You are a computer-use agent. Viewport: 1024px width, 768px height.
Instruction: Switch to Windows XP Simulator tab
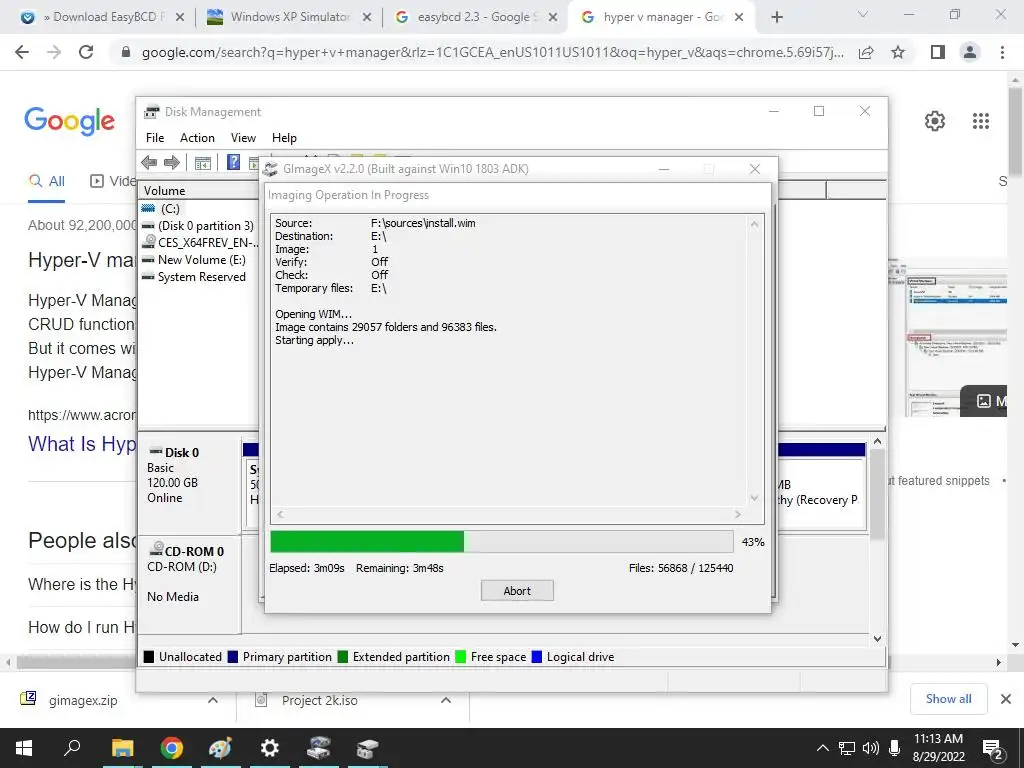click(289, 17)
